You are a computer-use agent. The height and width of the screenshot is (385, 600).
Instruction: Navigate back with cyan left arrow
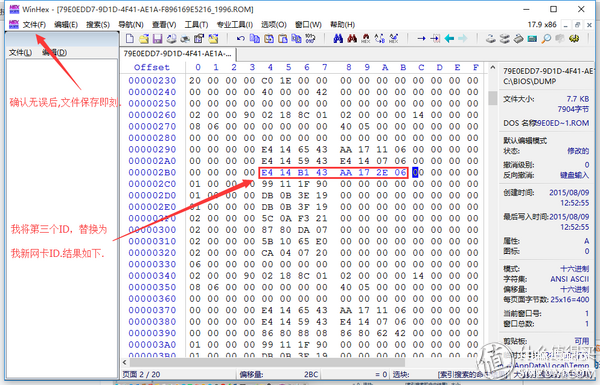tap(449, 39)
